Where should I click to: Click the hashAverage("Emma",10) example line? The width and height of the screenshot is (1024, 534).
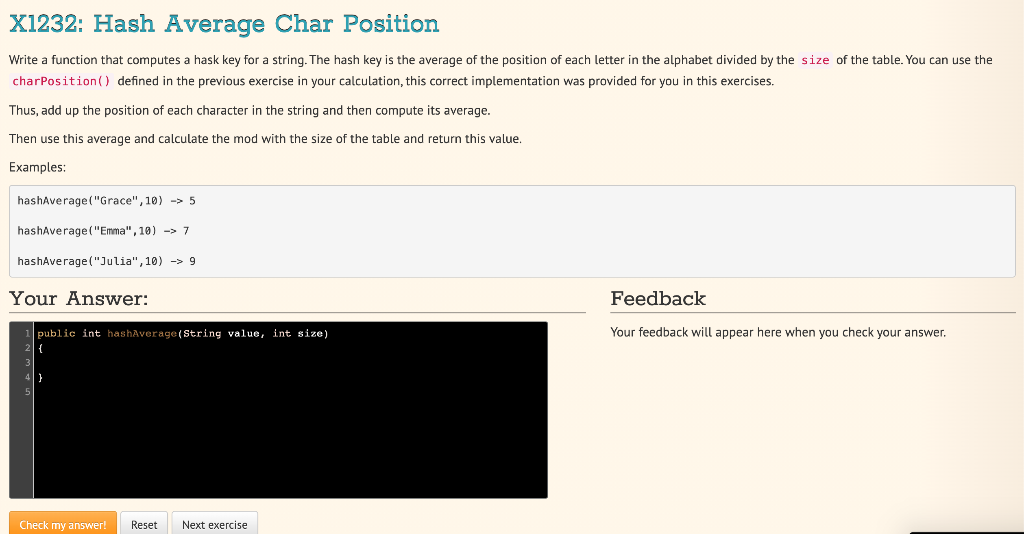tap(103, 230)
